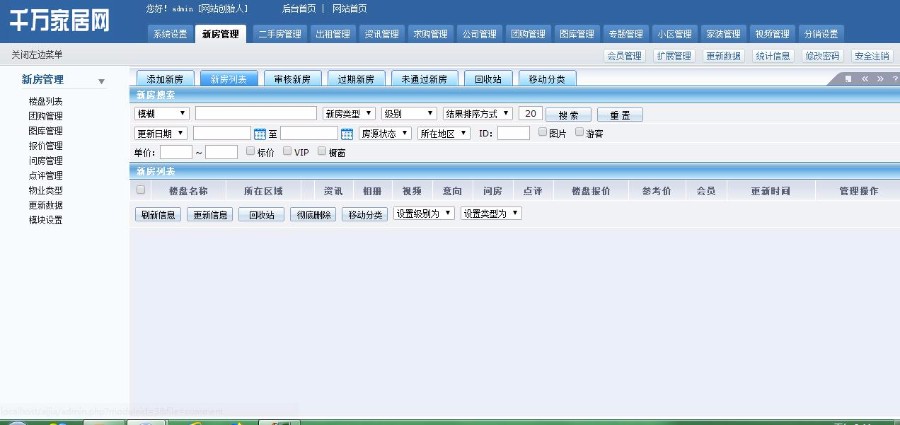
Task: Open the 添加新房 tab
Action: pyautogui.click(x=165, y=79)
